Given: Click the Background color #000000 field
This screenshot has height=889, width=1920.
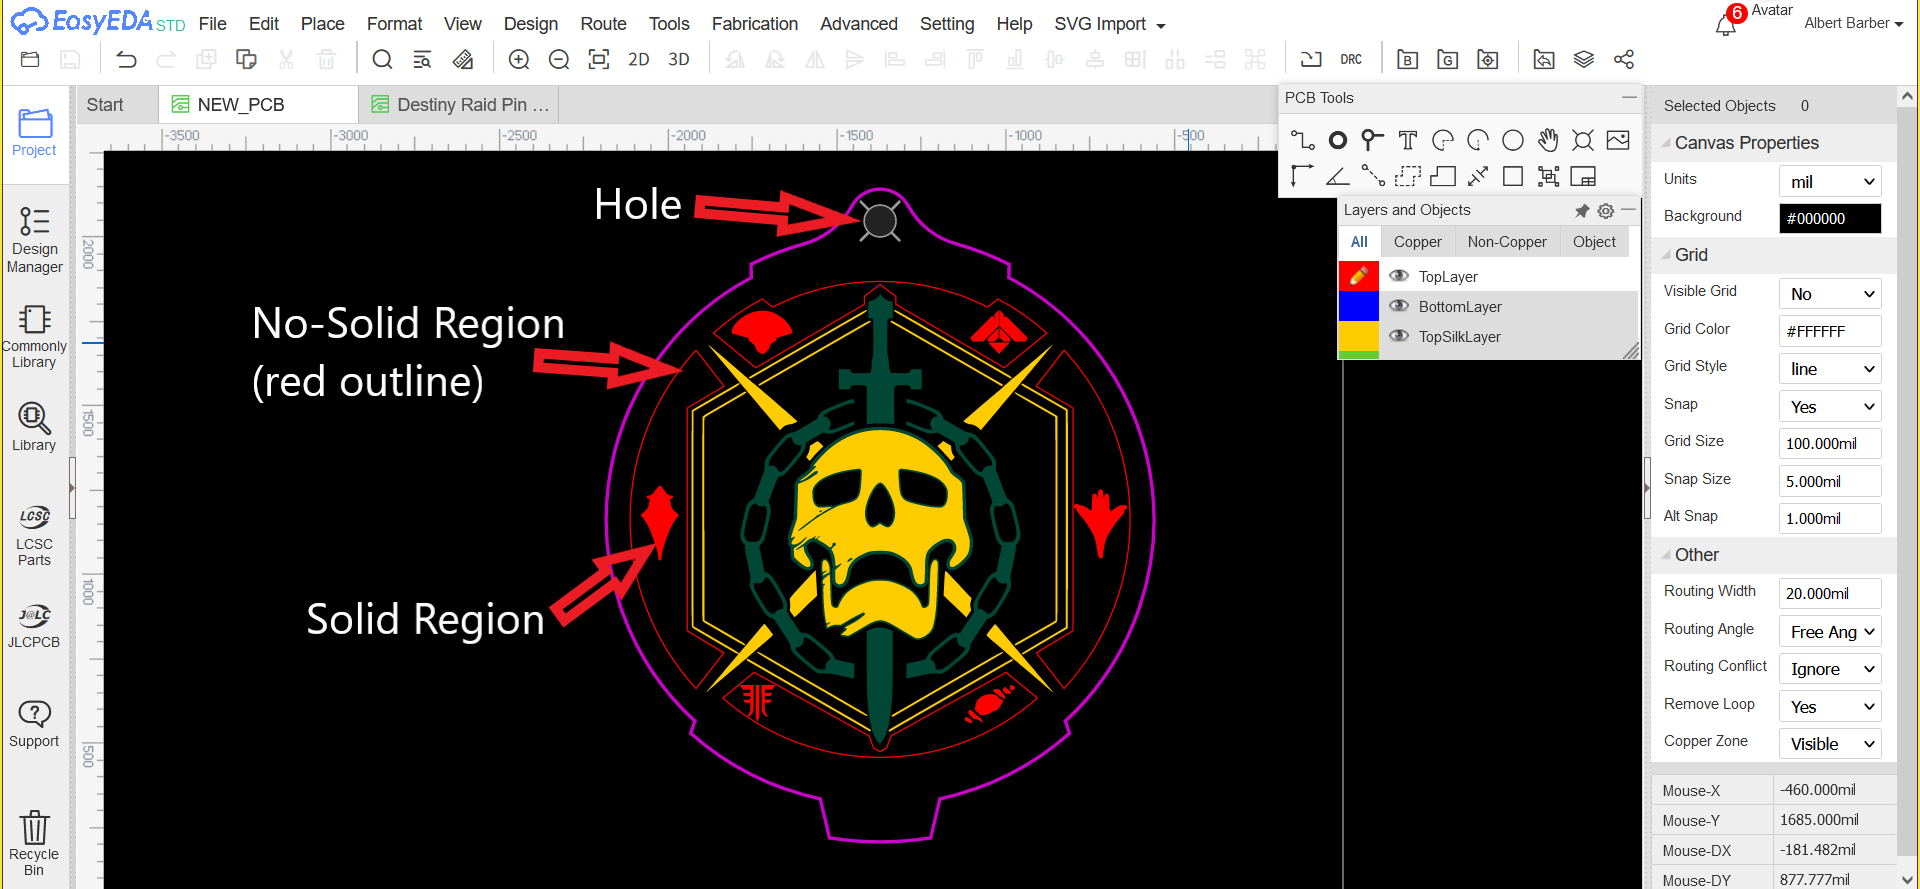Looking at the screenshot, I should pyautogui.click(x=1830, y=218).
